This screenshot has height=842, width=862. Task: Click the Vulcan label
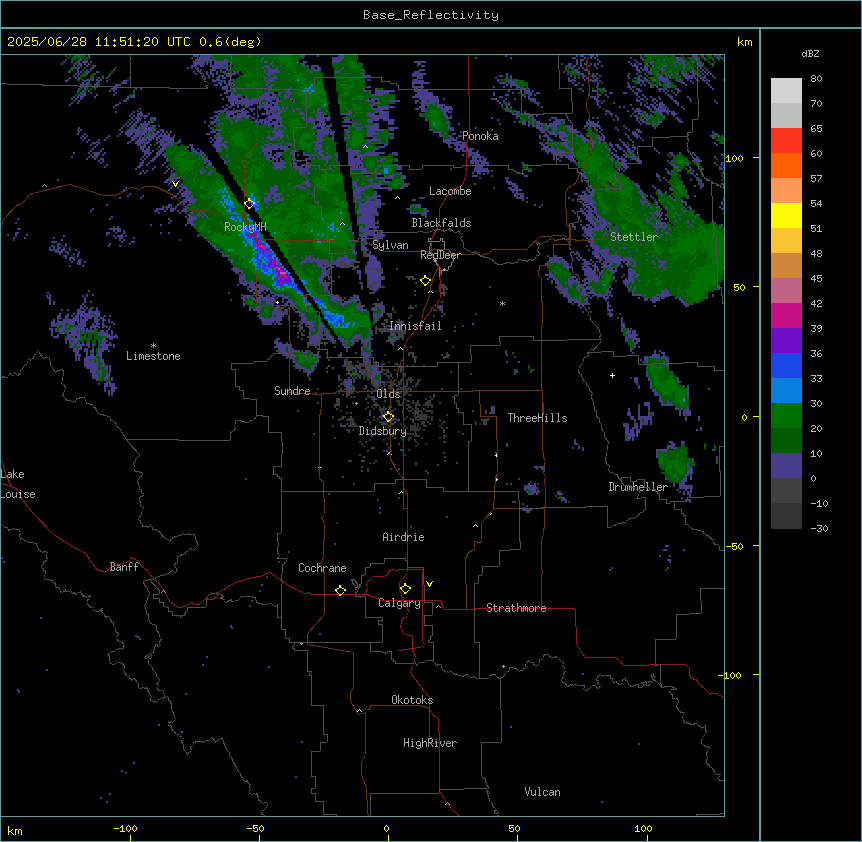coord(542,792)
